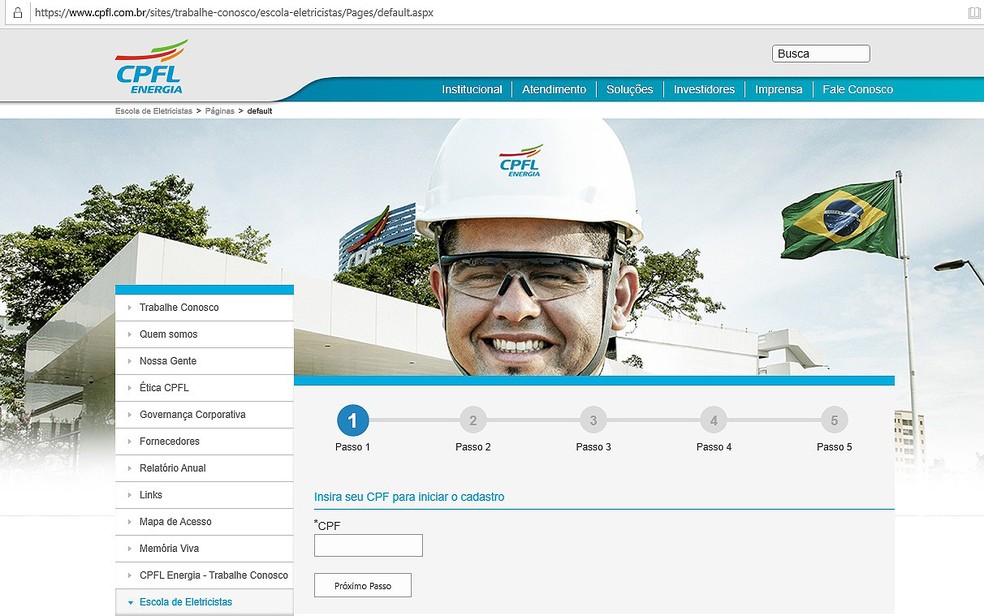Open Fornecedores in the sidebar

(205, 442)
